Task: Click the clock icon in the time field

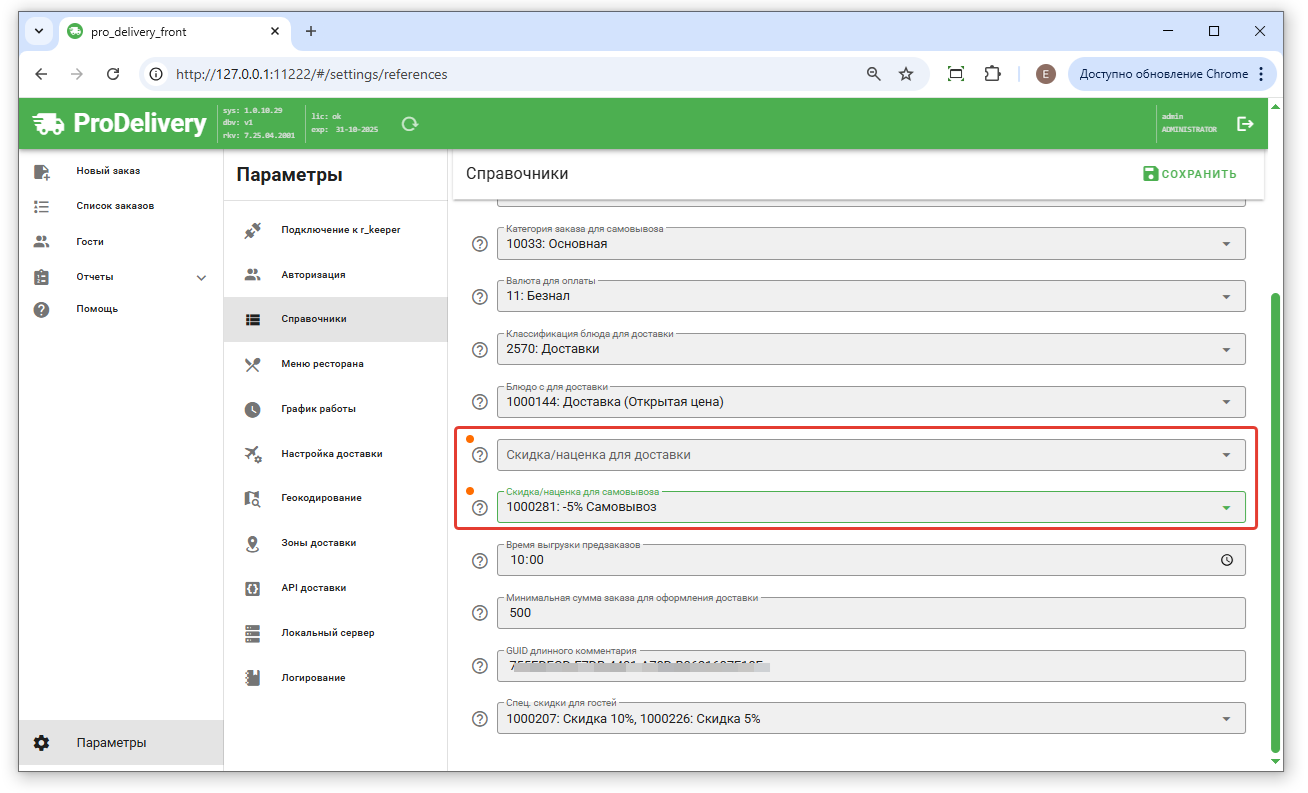Action: pos(1227,561)
